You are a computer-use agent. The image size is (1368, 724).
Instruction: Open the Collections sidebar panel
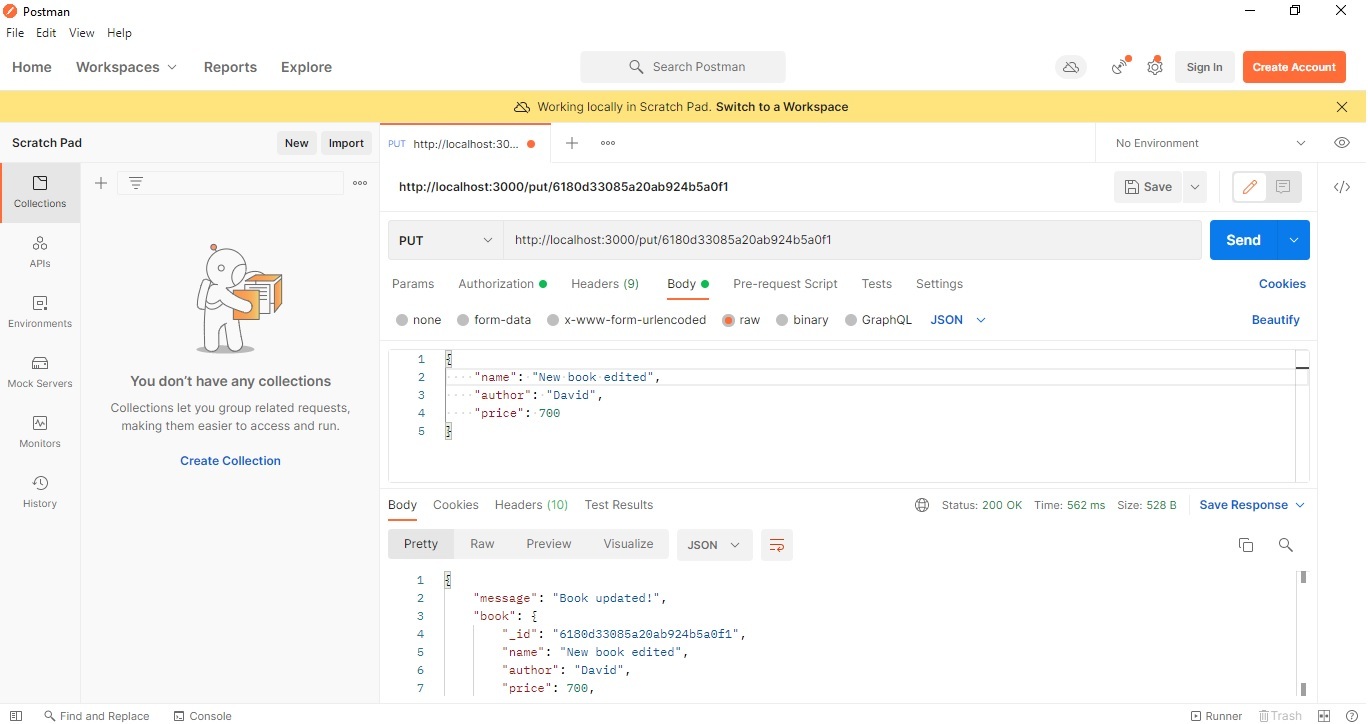[40, 191]
